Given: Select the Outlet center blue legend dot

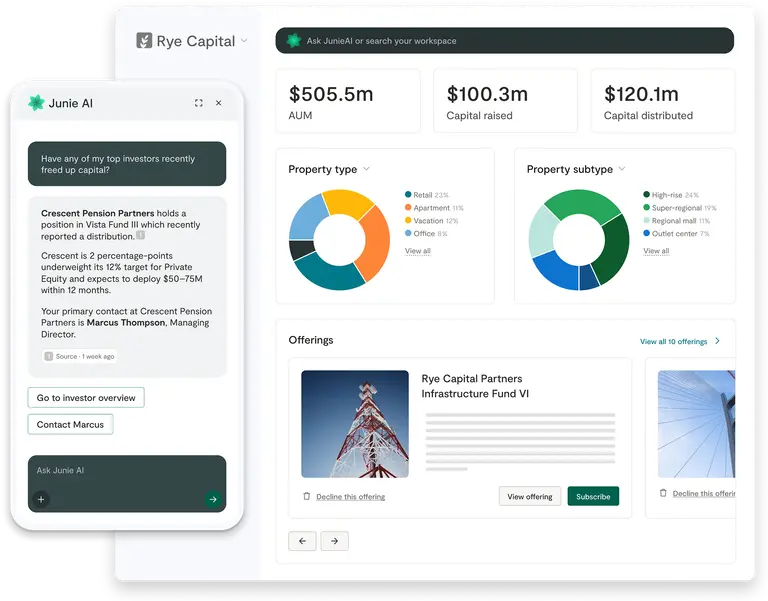Looking at the screenshot, I should pos(647,233).
